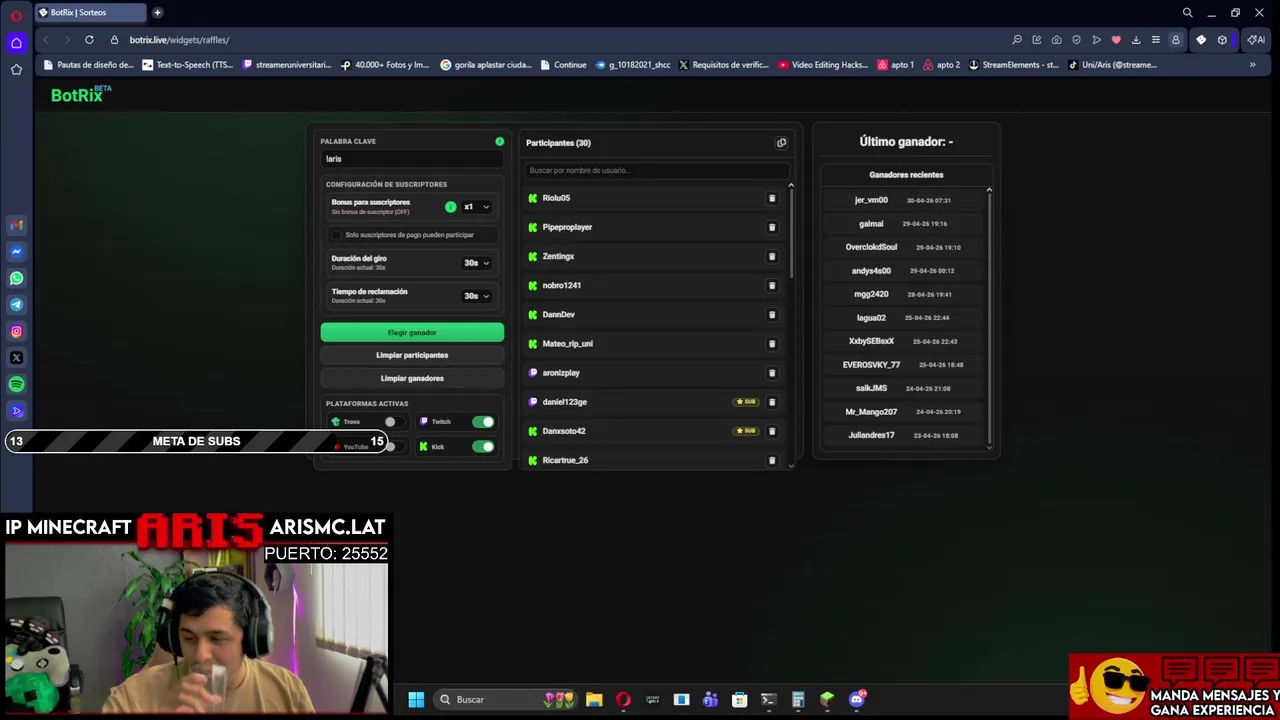1280x720 pixels.
Task: Open File Explorer from the taskbar
Action: coord(594,699)
